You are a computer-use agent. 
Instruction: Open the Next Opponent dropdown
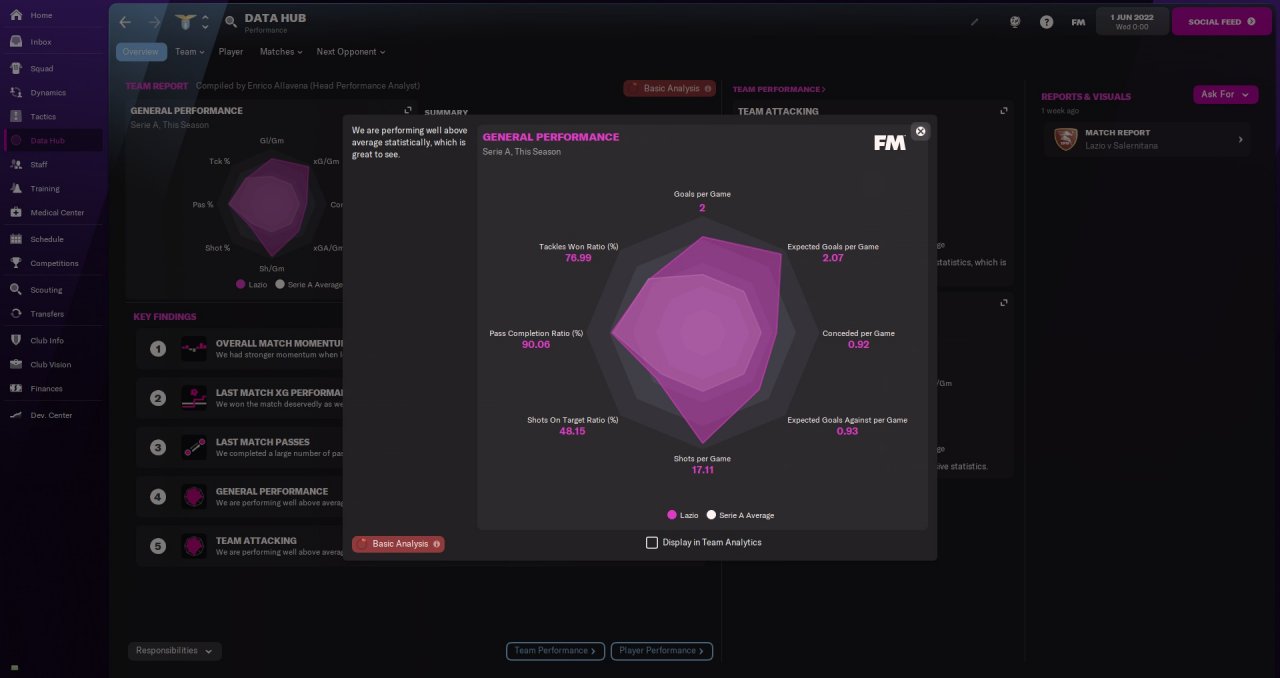coord(351,52)
